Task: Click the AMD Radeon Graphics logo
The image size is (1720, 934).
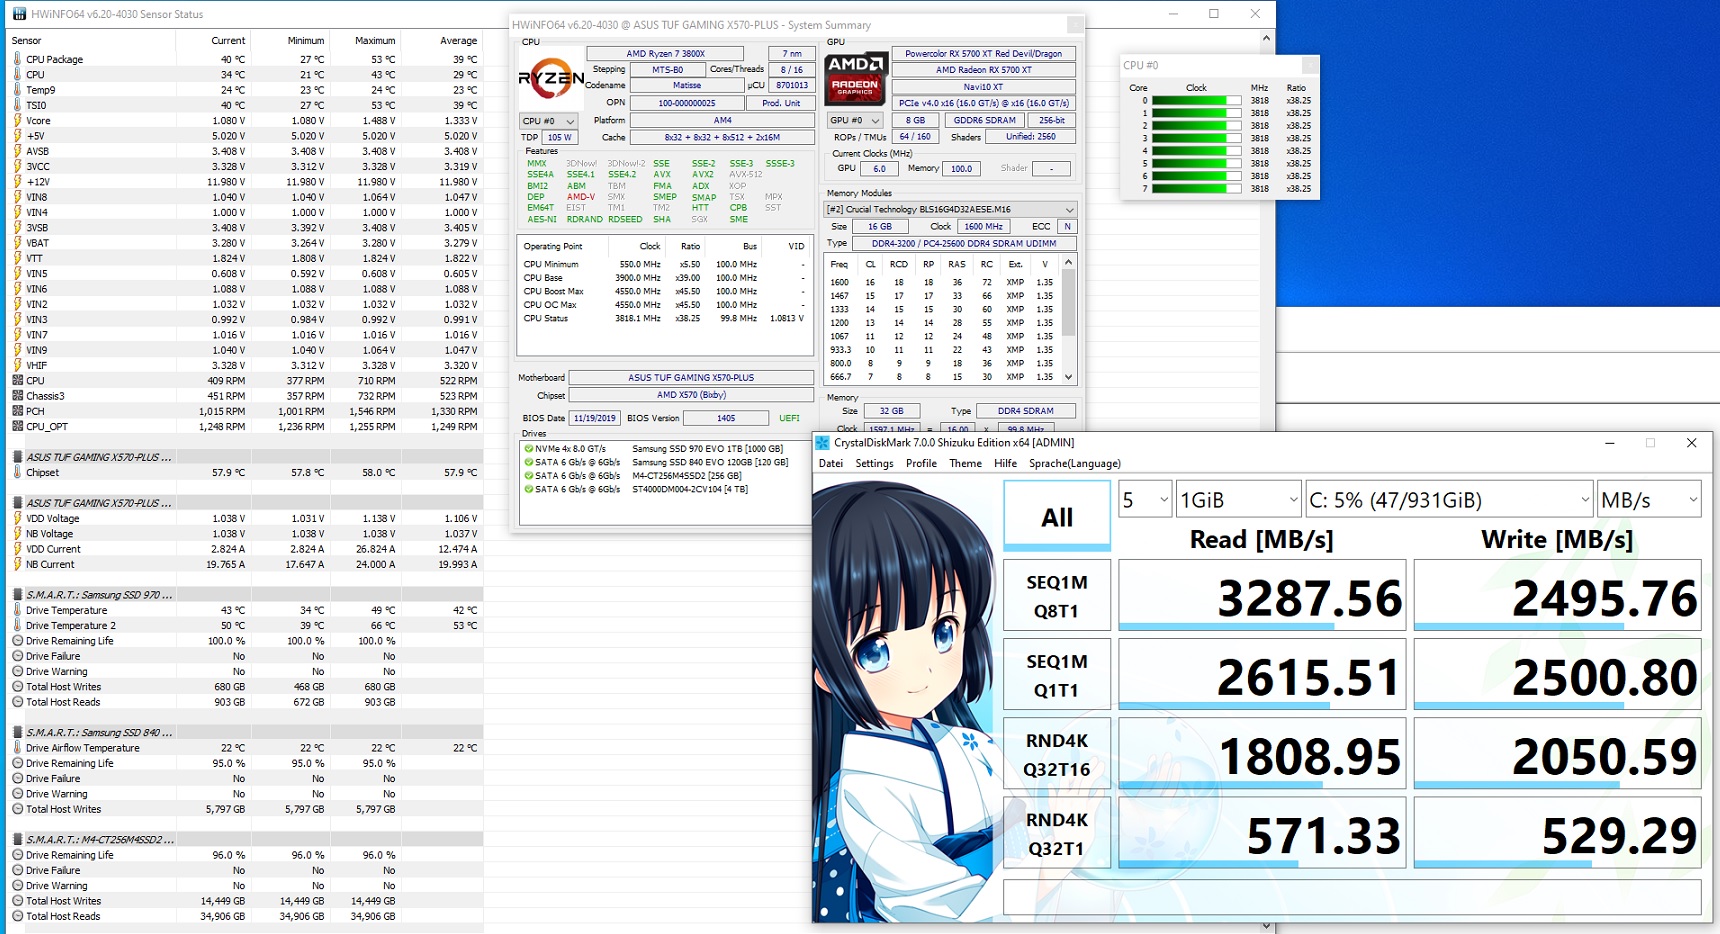Action: tap(855, 79)
